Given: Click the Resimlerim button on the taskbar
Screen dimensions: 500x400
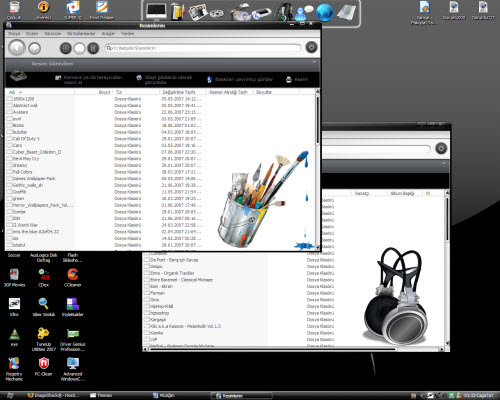Looking at the screenshot, I should click(241, 396).
